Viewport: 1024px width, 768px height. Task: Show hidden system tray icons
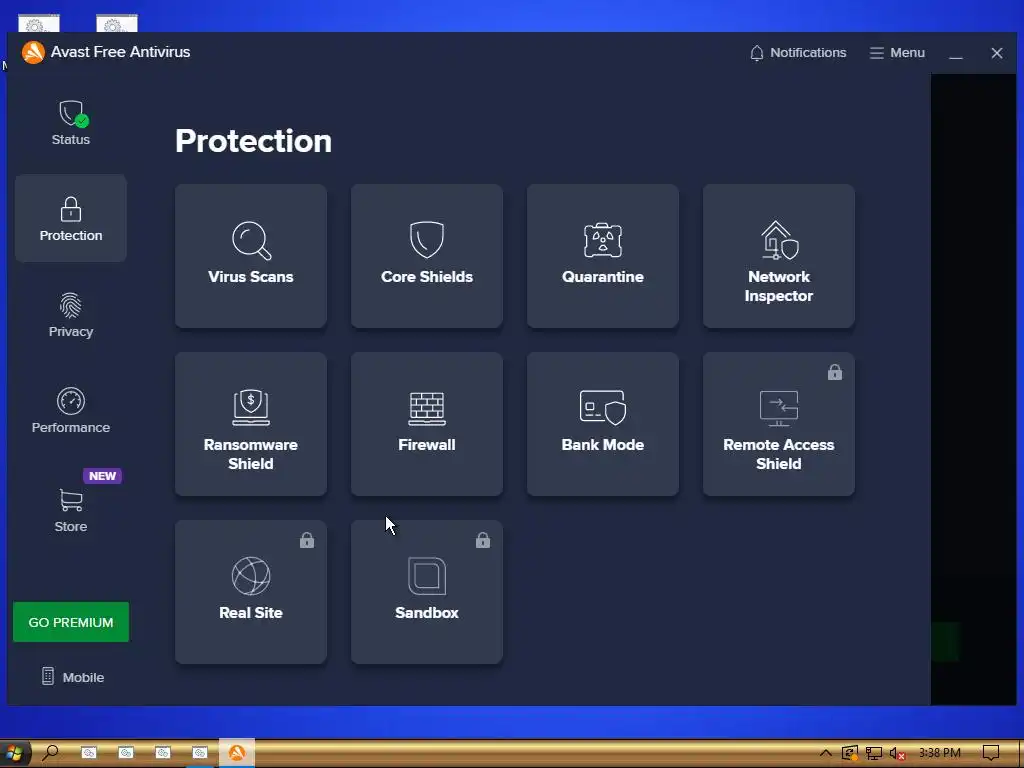[x=825, y=753]
